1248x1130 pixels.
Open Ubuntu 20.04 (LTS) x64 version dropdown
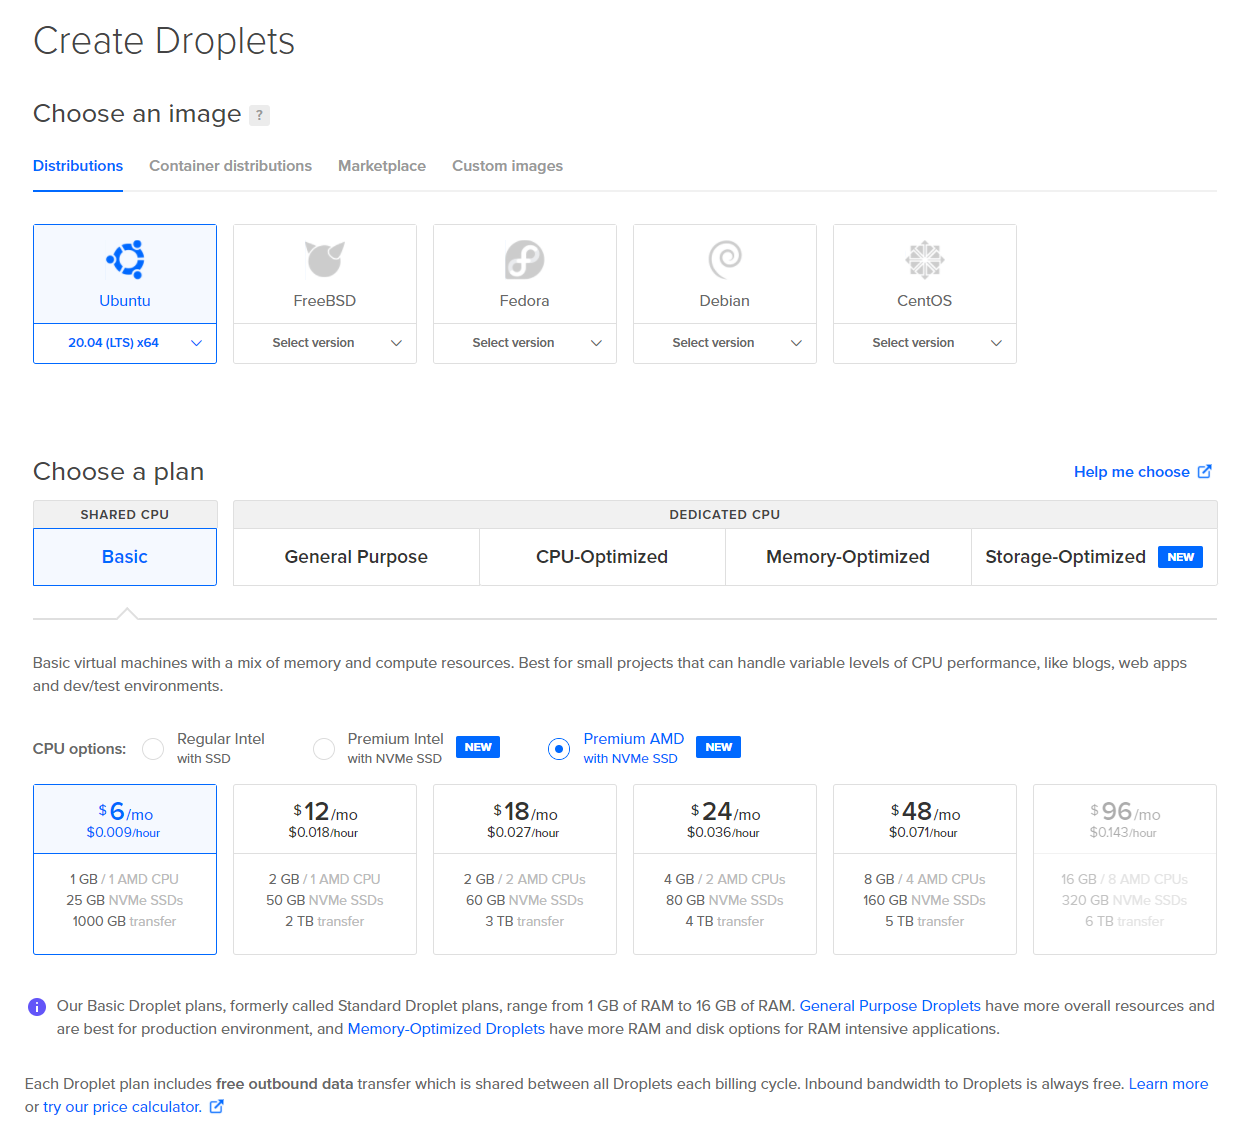click(125, 343)
